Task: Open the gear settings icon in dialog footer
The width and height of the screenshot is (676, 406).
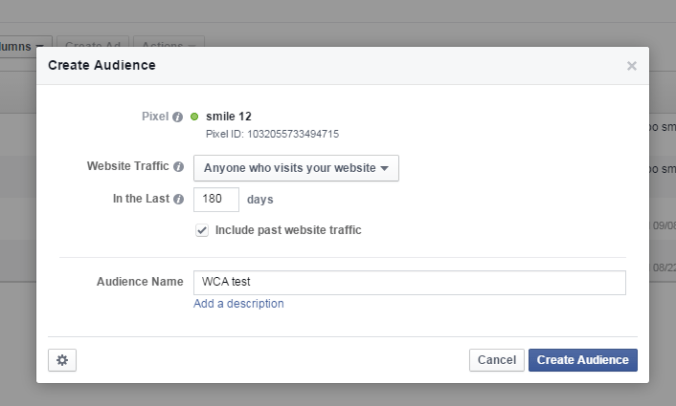Action: 62,360
